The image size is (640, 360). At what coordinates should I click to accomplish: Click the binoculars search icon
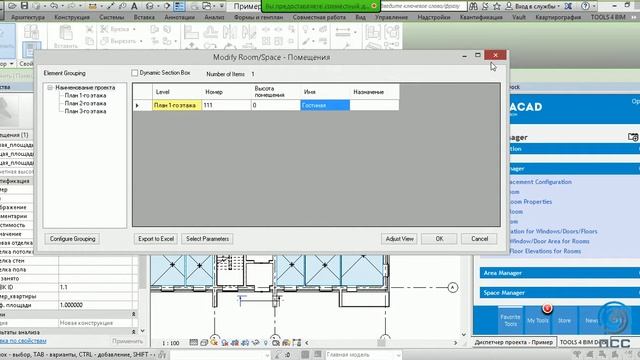[x=473, y=6]
